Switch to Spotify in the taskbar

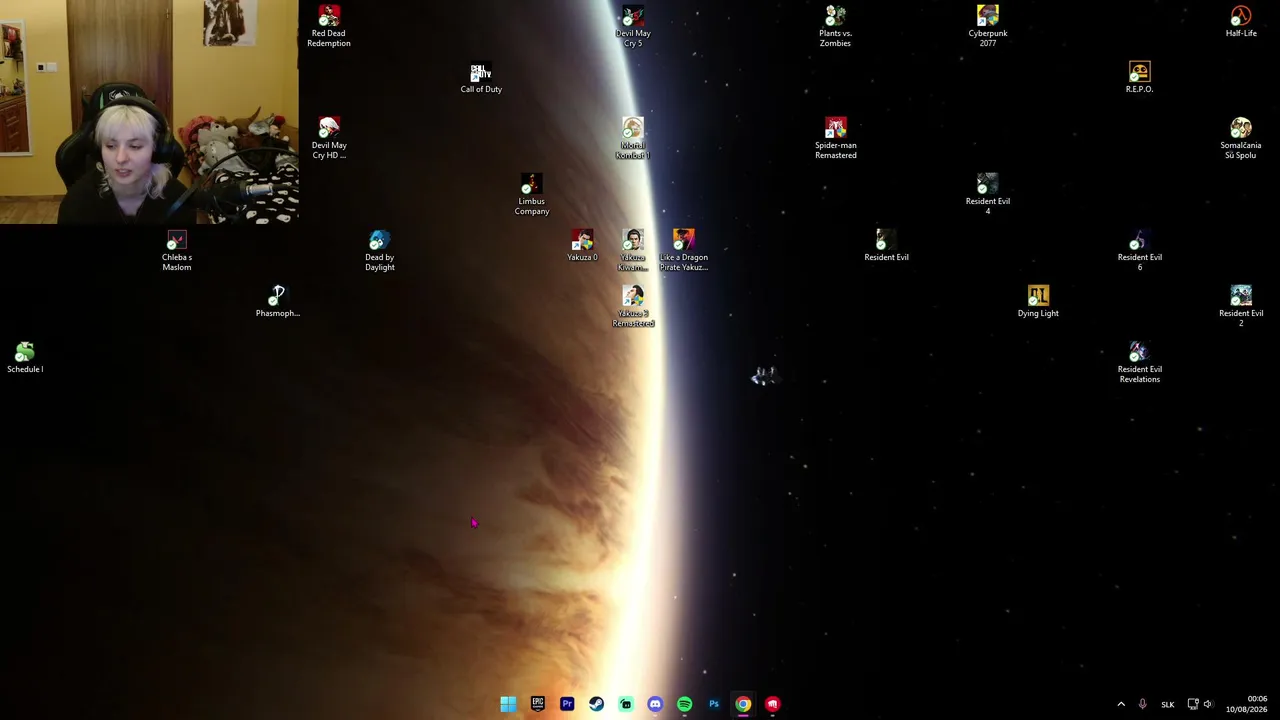(684, 704)
